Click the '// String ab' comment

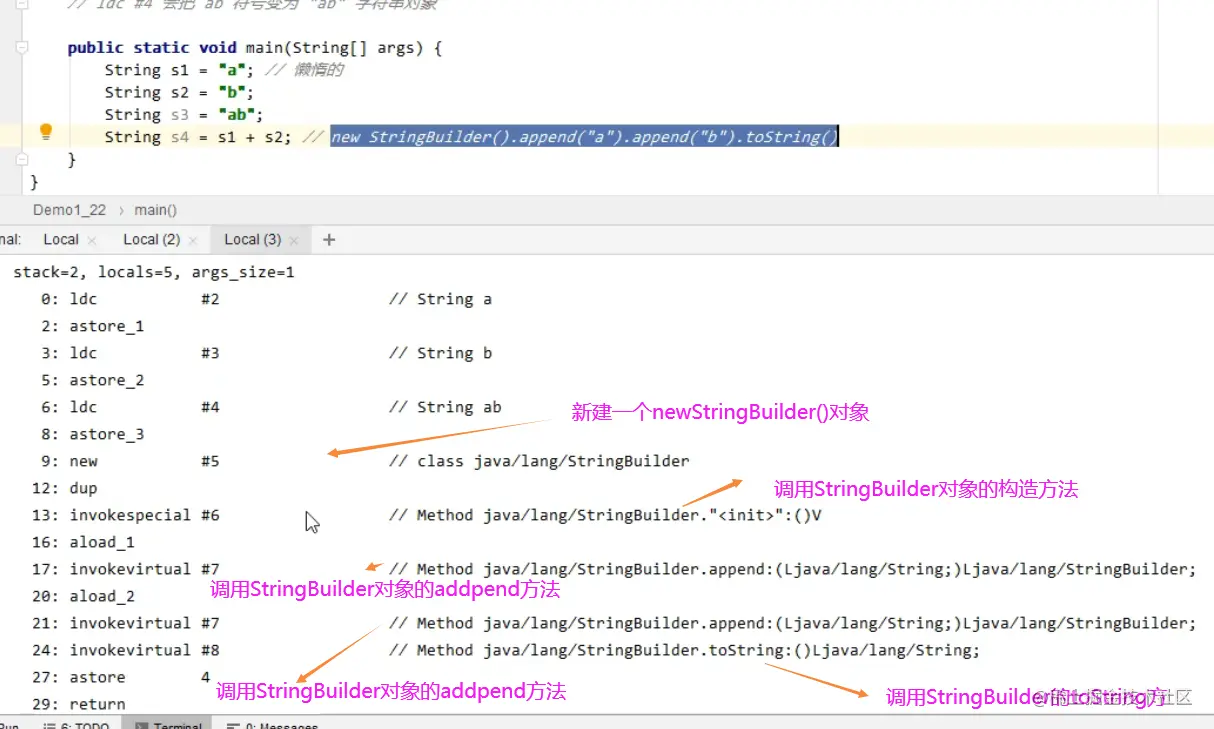[445, 407]
